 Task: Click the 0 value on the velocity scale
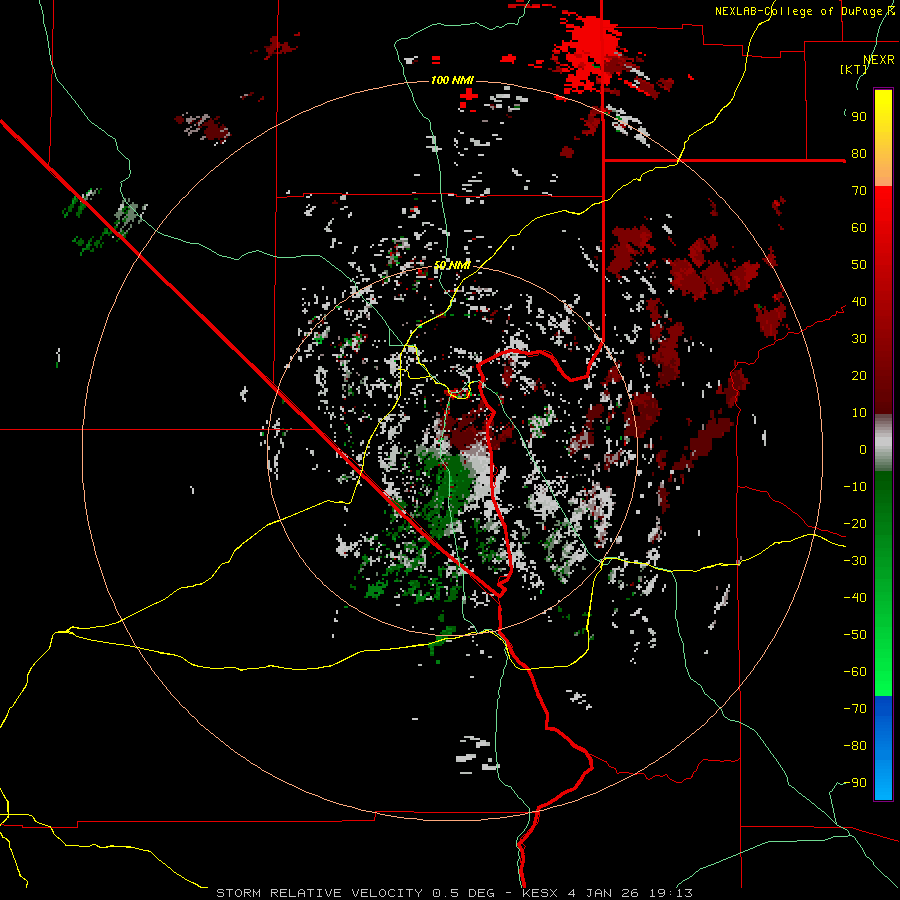pyautogui.click(x=863, y=450)
